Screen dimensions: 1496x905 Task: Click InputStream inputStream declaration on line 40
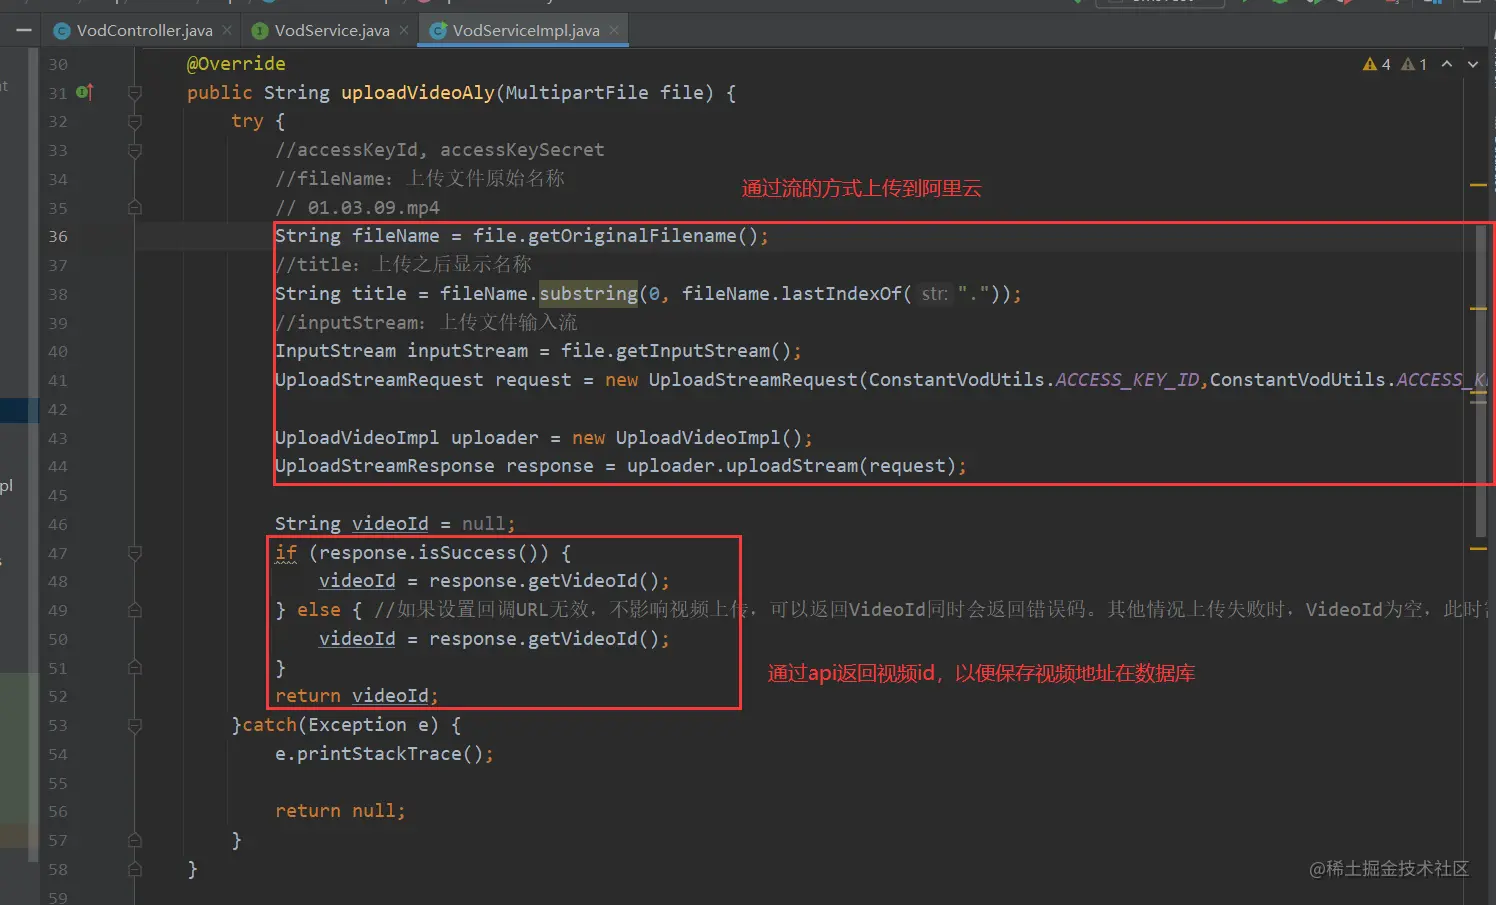[401, 351]
